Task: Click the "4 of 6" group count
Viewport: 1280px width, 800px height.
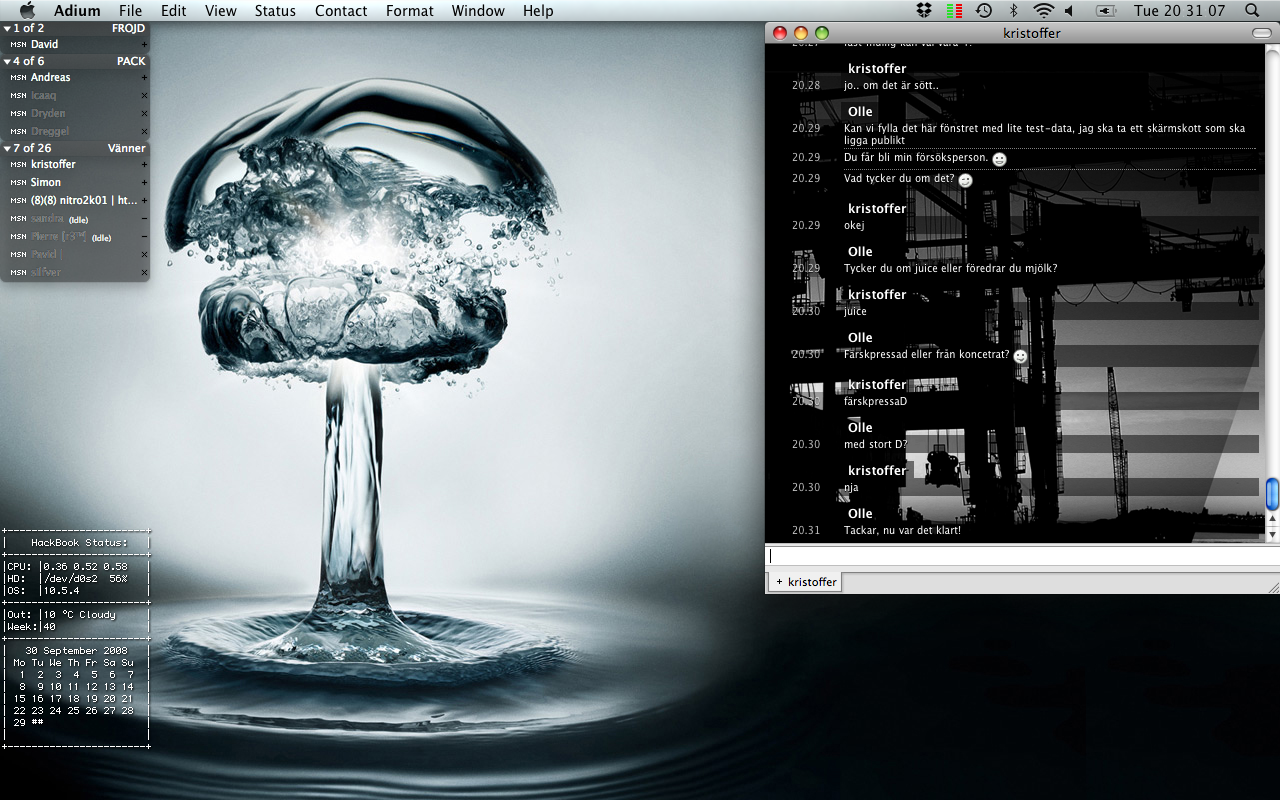Action: coord(29,62)
